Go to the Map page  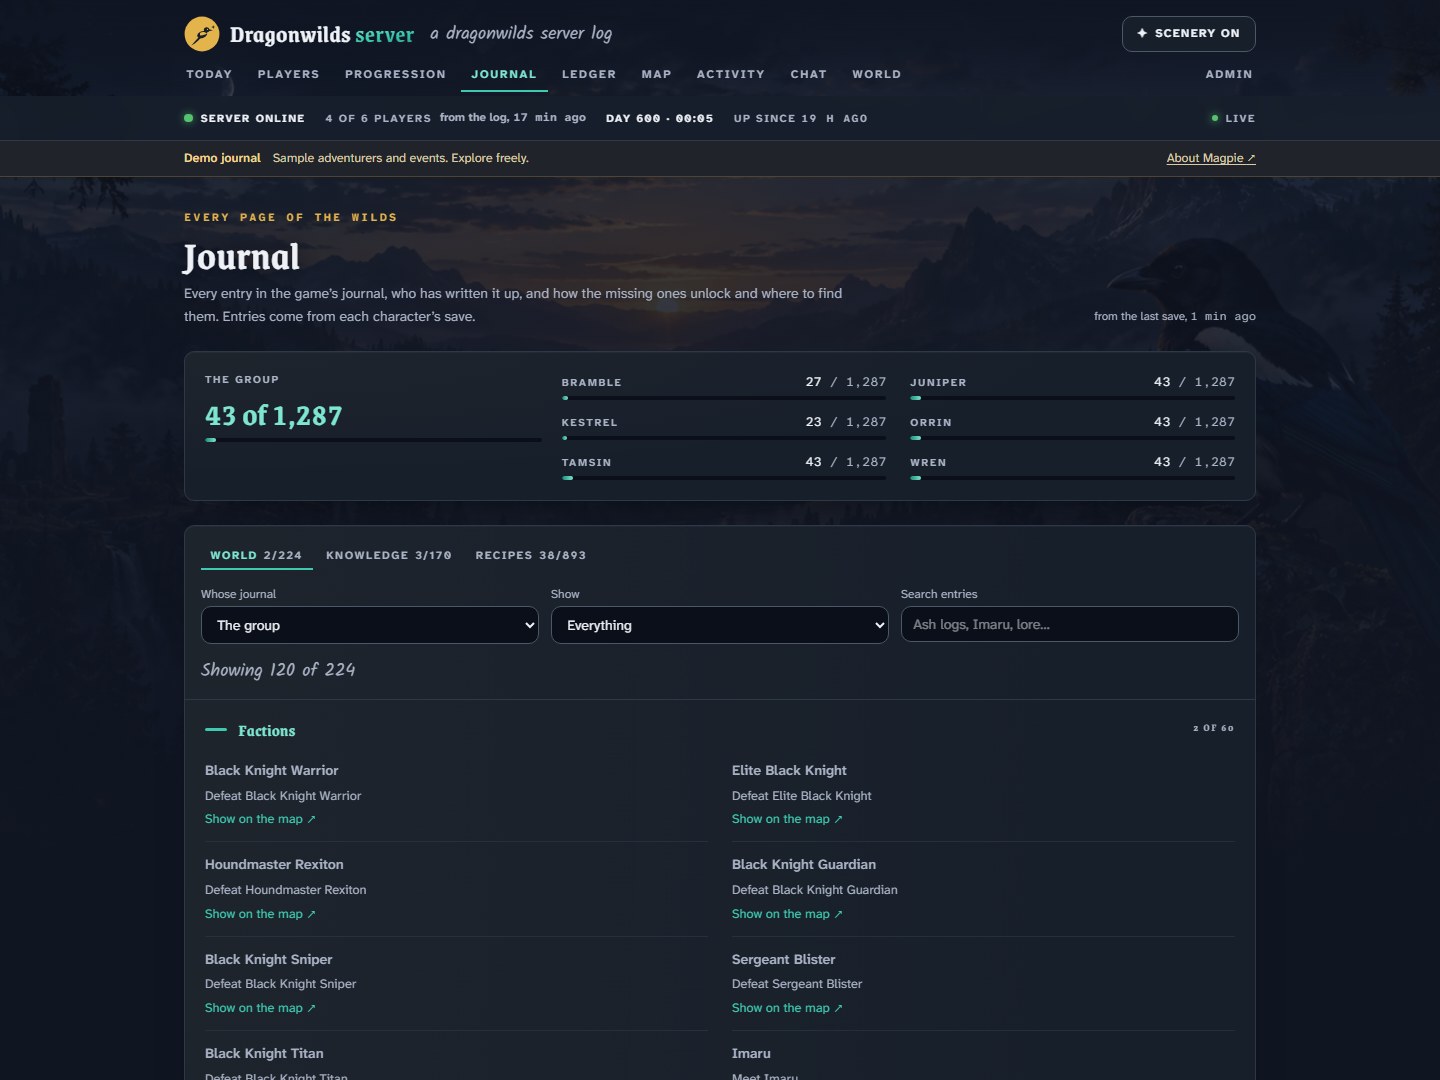656,74
